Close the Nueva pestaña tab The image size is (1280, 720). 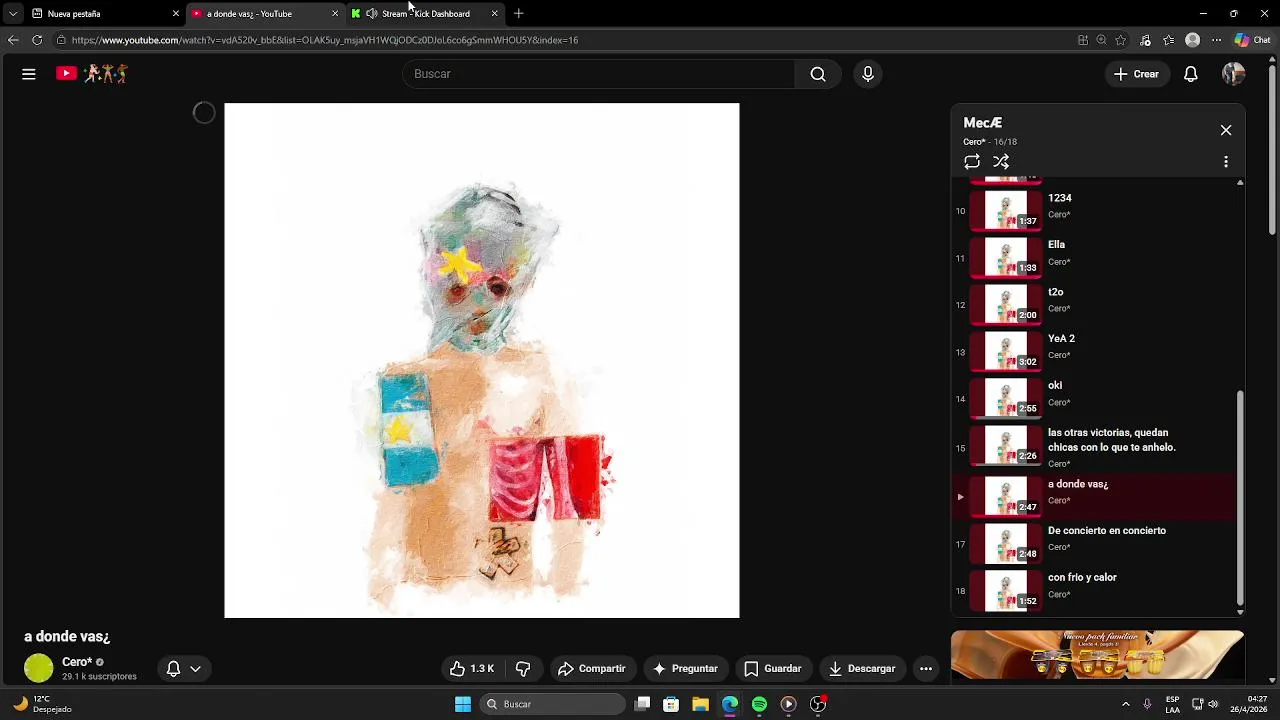[x=176, y=14]
